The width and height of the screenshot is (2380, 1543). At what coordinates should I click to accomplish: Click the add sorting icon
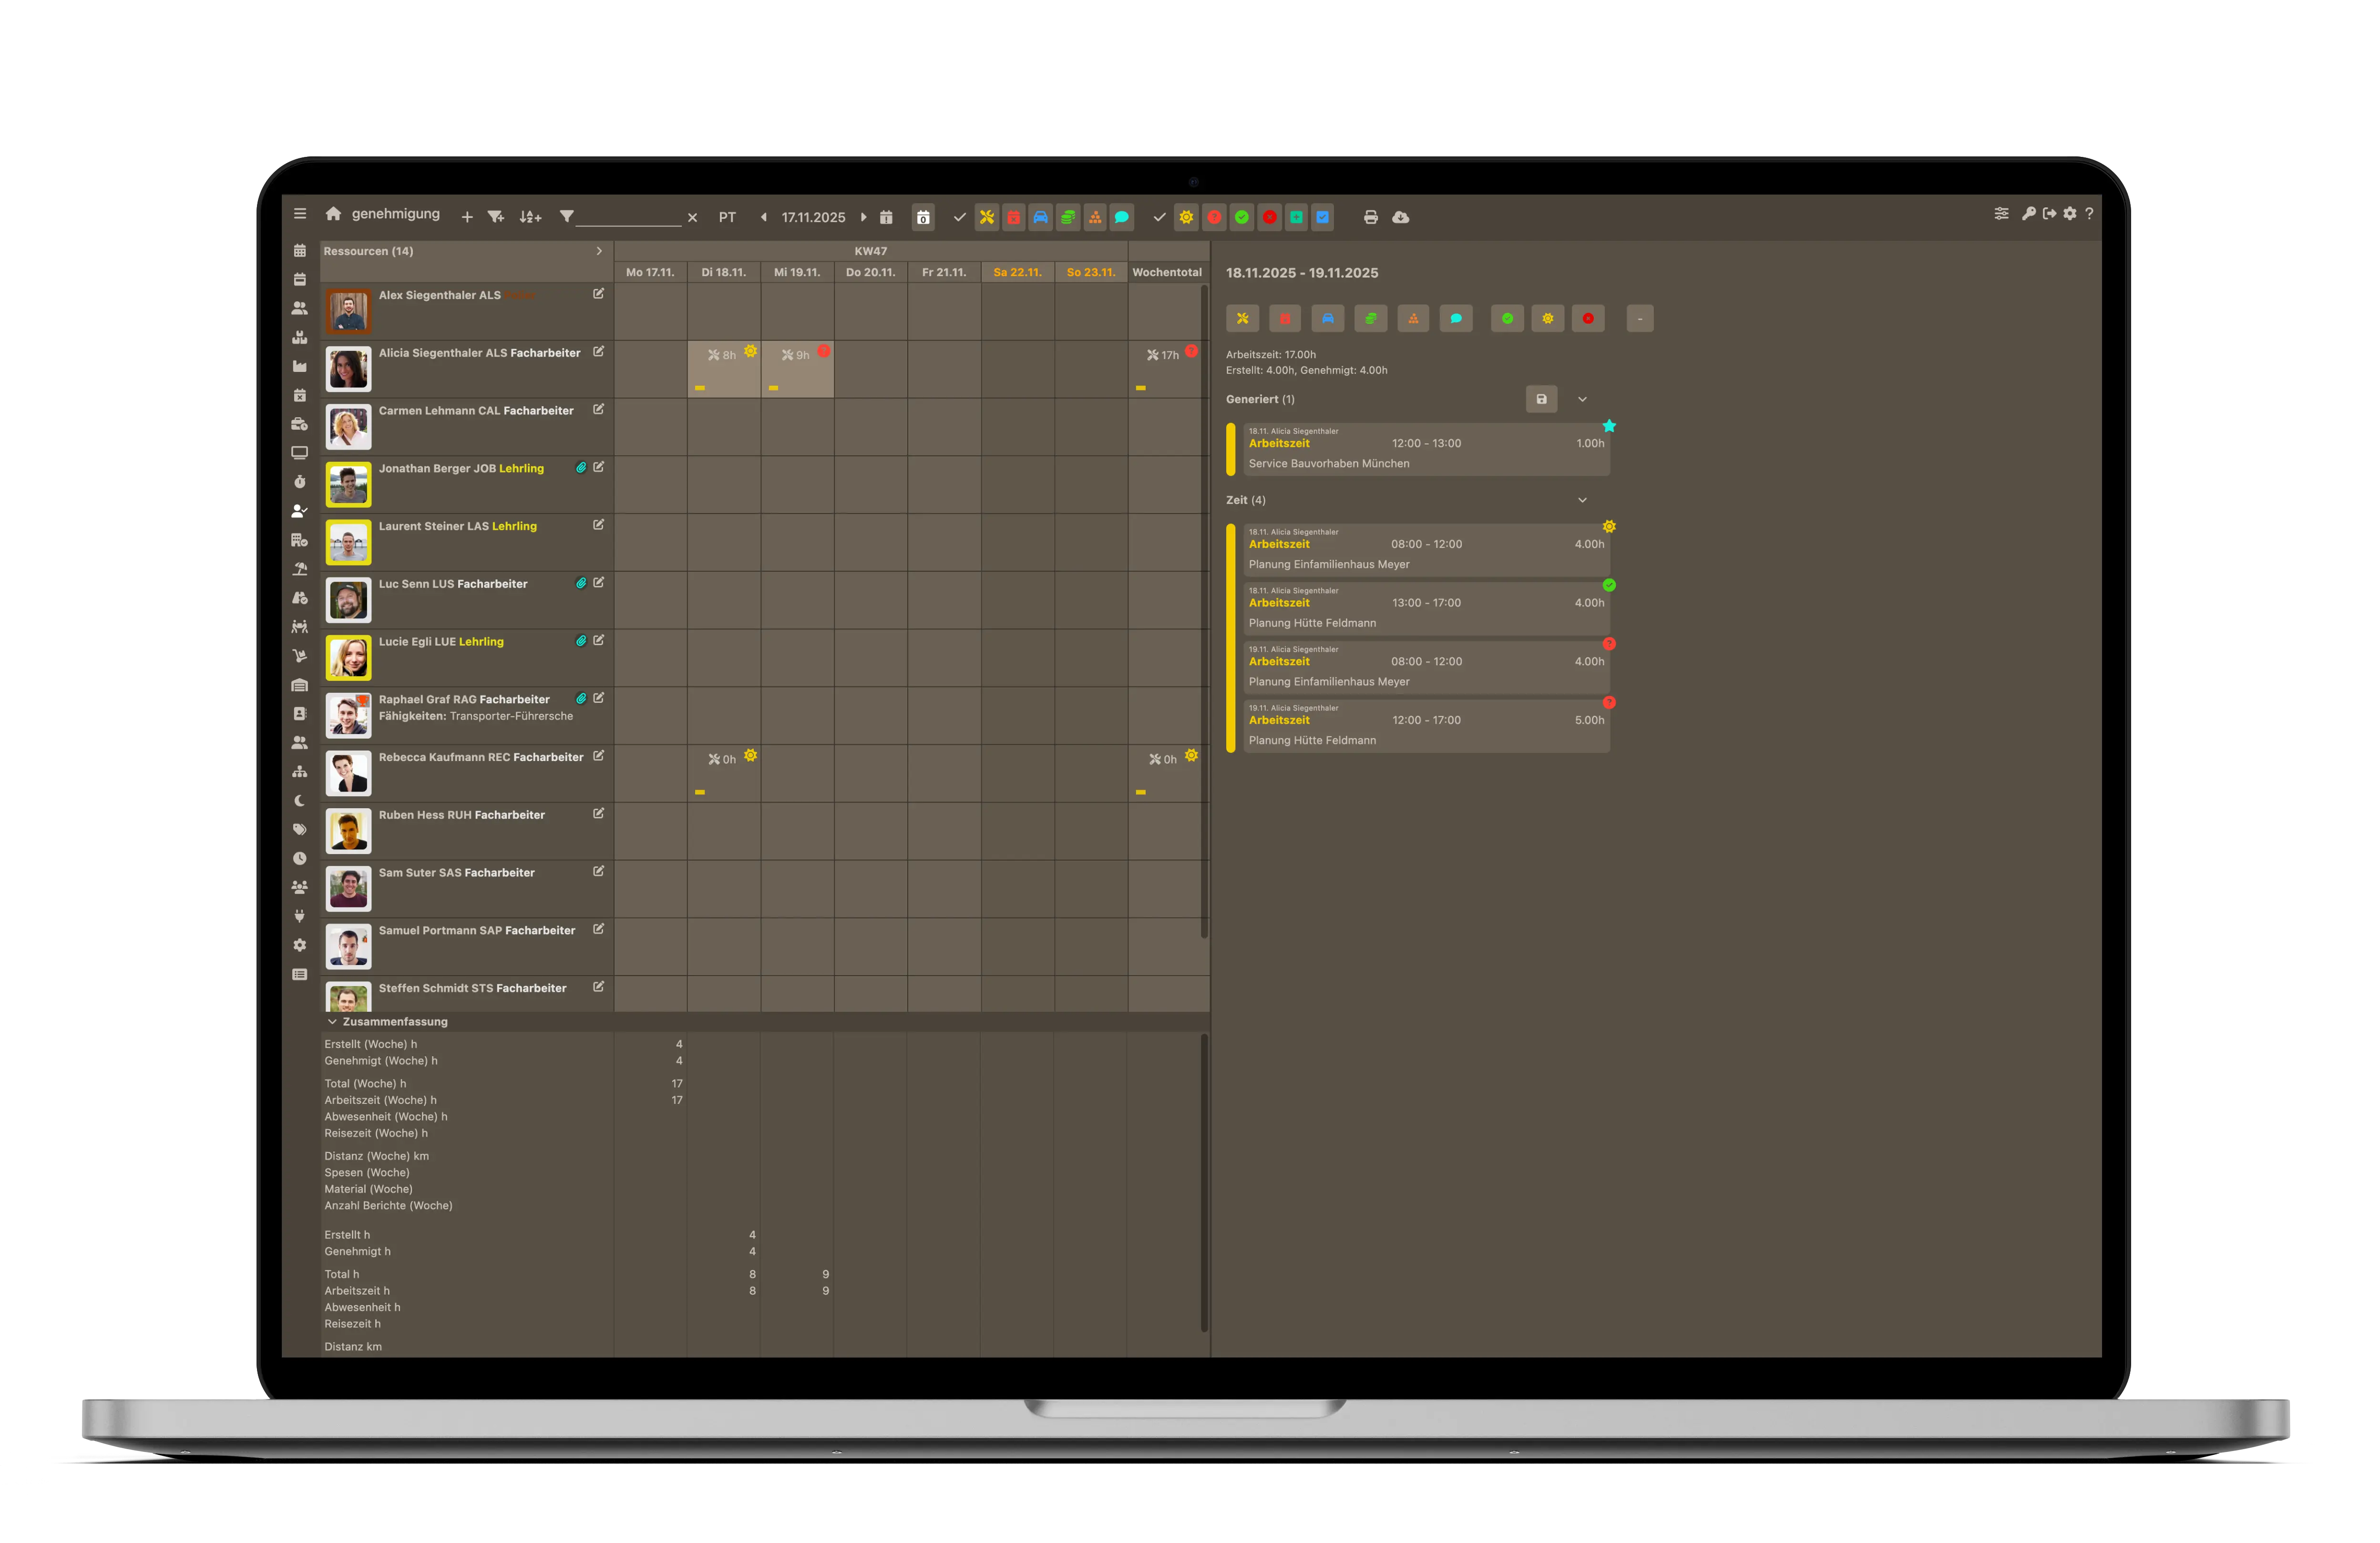coord(530,217)
